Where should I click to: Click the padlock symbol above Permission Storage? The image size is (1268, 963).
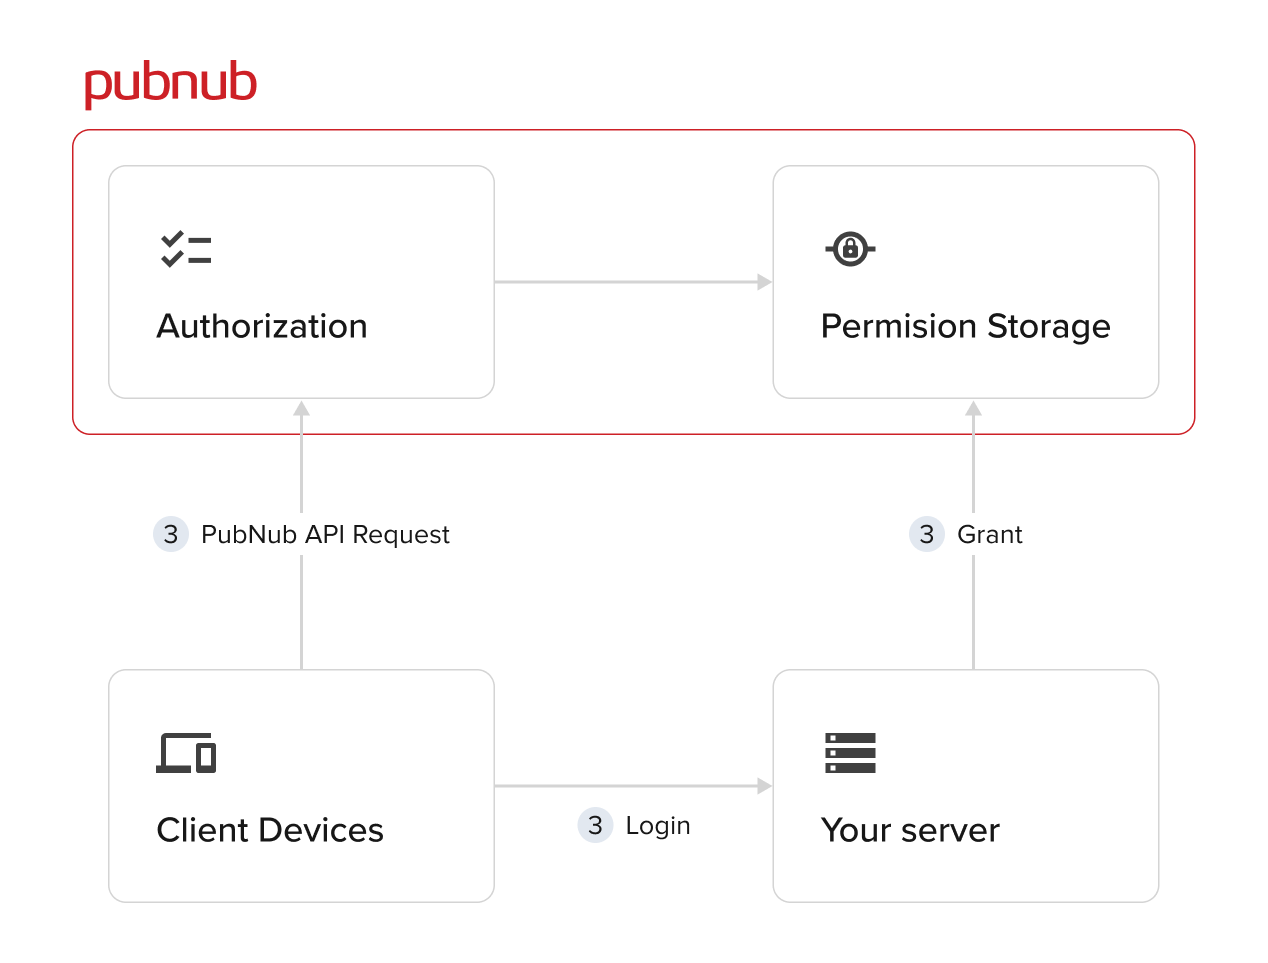[850, 249]
